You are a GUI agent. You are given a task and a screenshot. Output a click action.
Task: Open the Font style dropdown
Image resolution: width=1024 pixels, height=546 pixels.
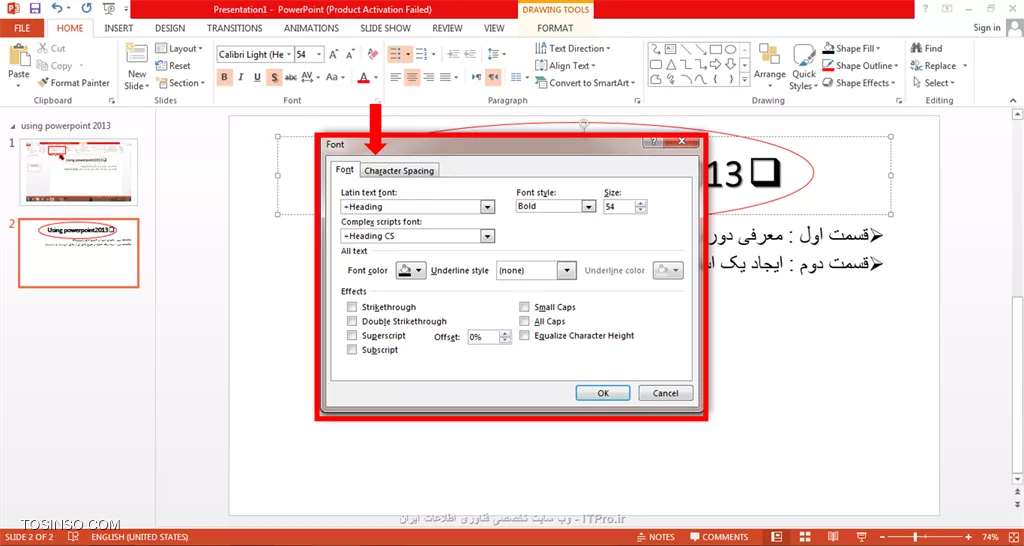point(589,206)
